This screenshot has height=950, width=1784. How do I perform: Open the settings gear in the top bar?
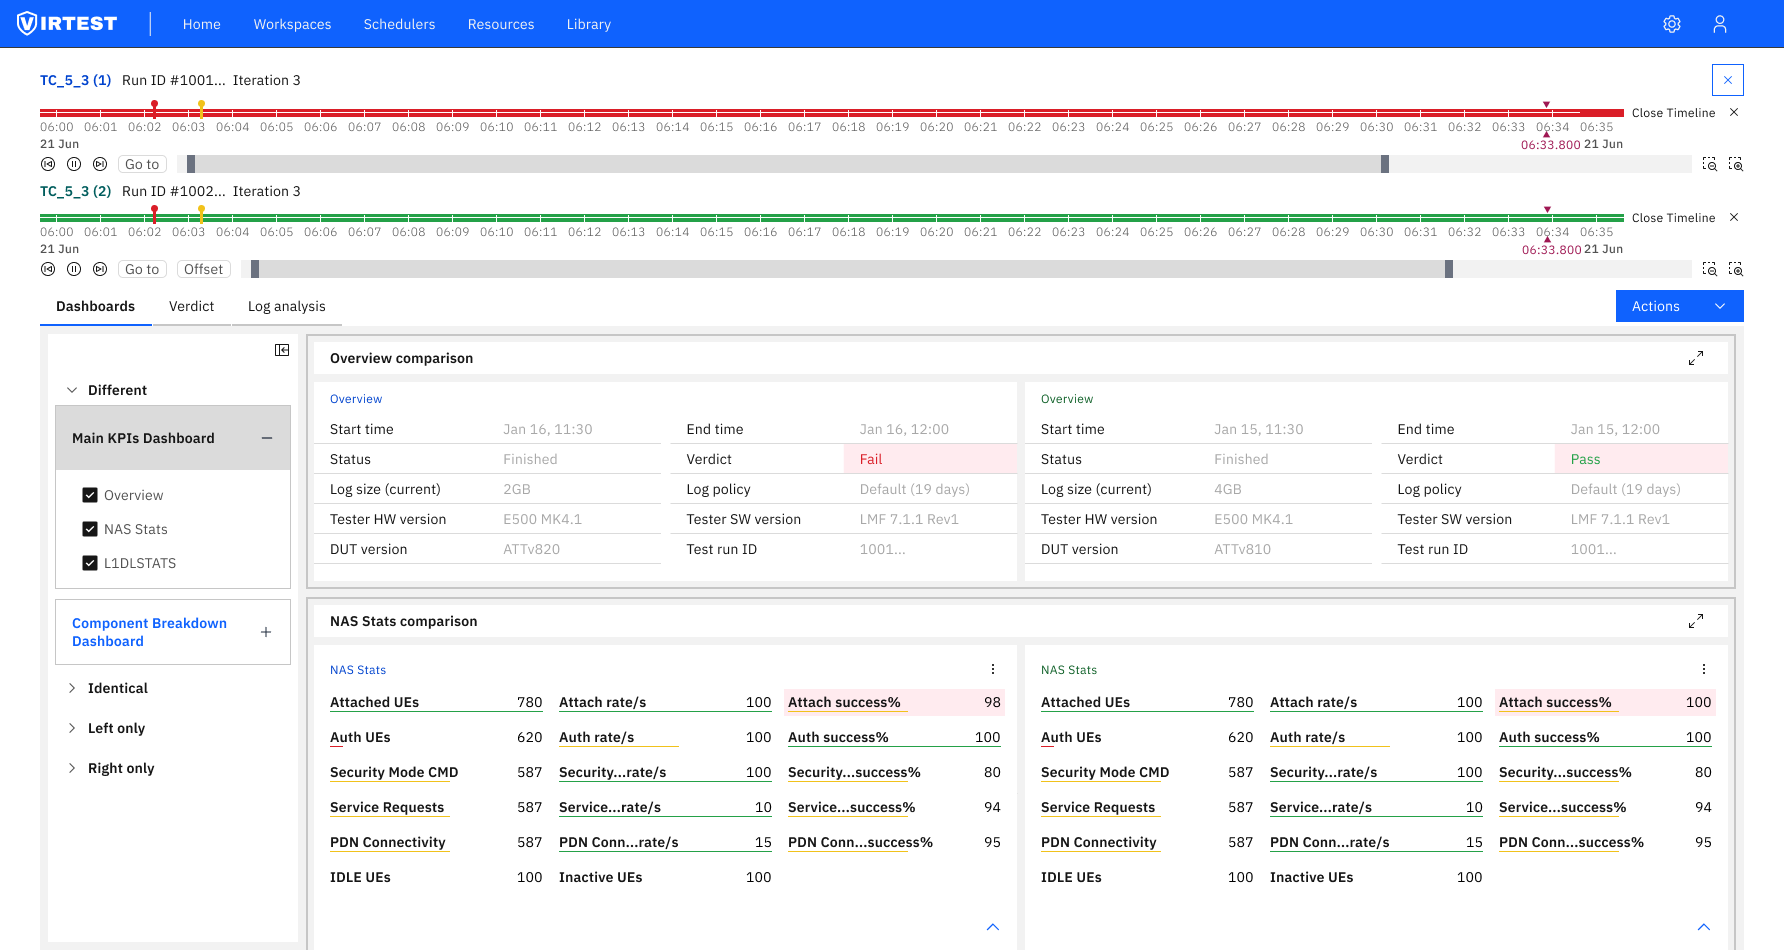(x=1672, y=23)
